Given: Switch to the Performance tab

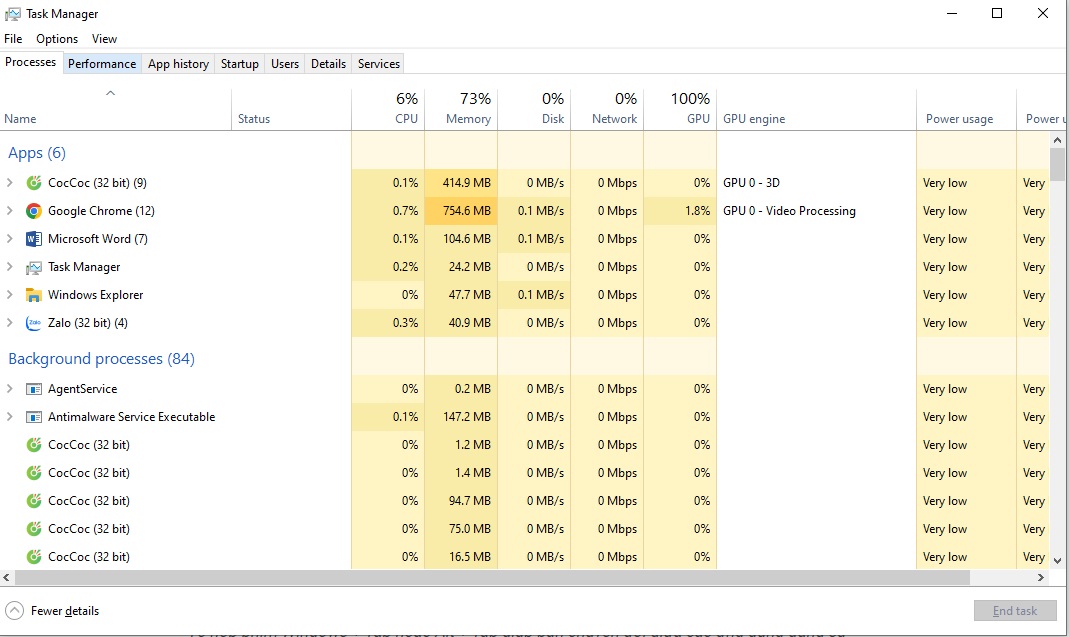Looking at the screenshot, I should click(x=102, y=64).
